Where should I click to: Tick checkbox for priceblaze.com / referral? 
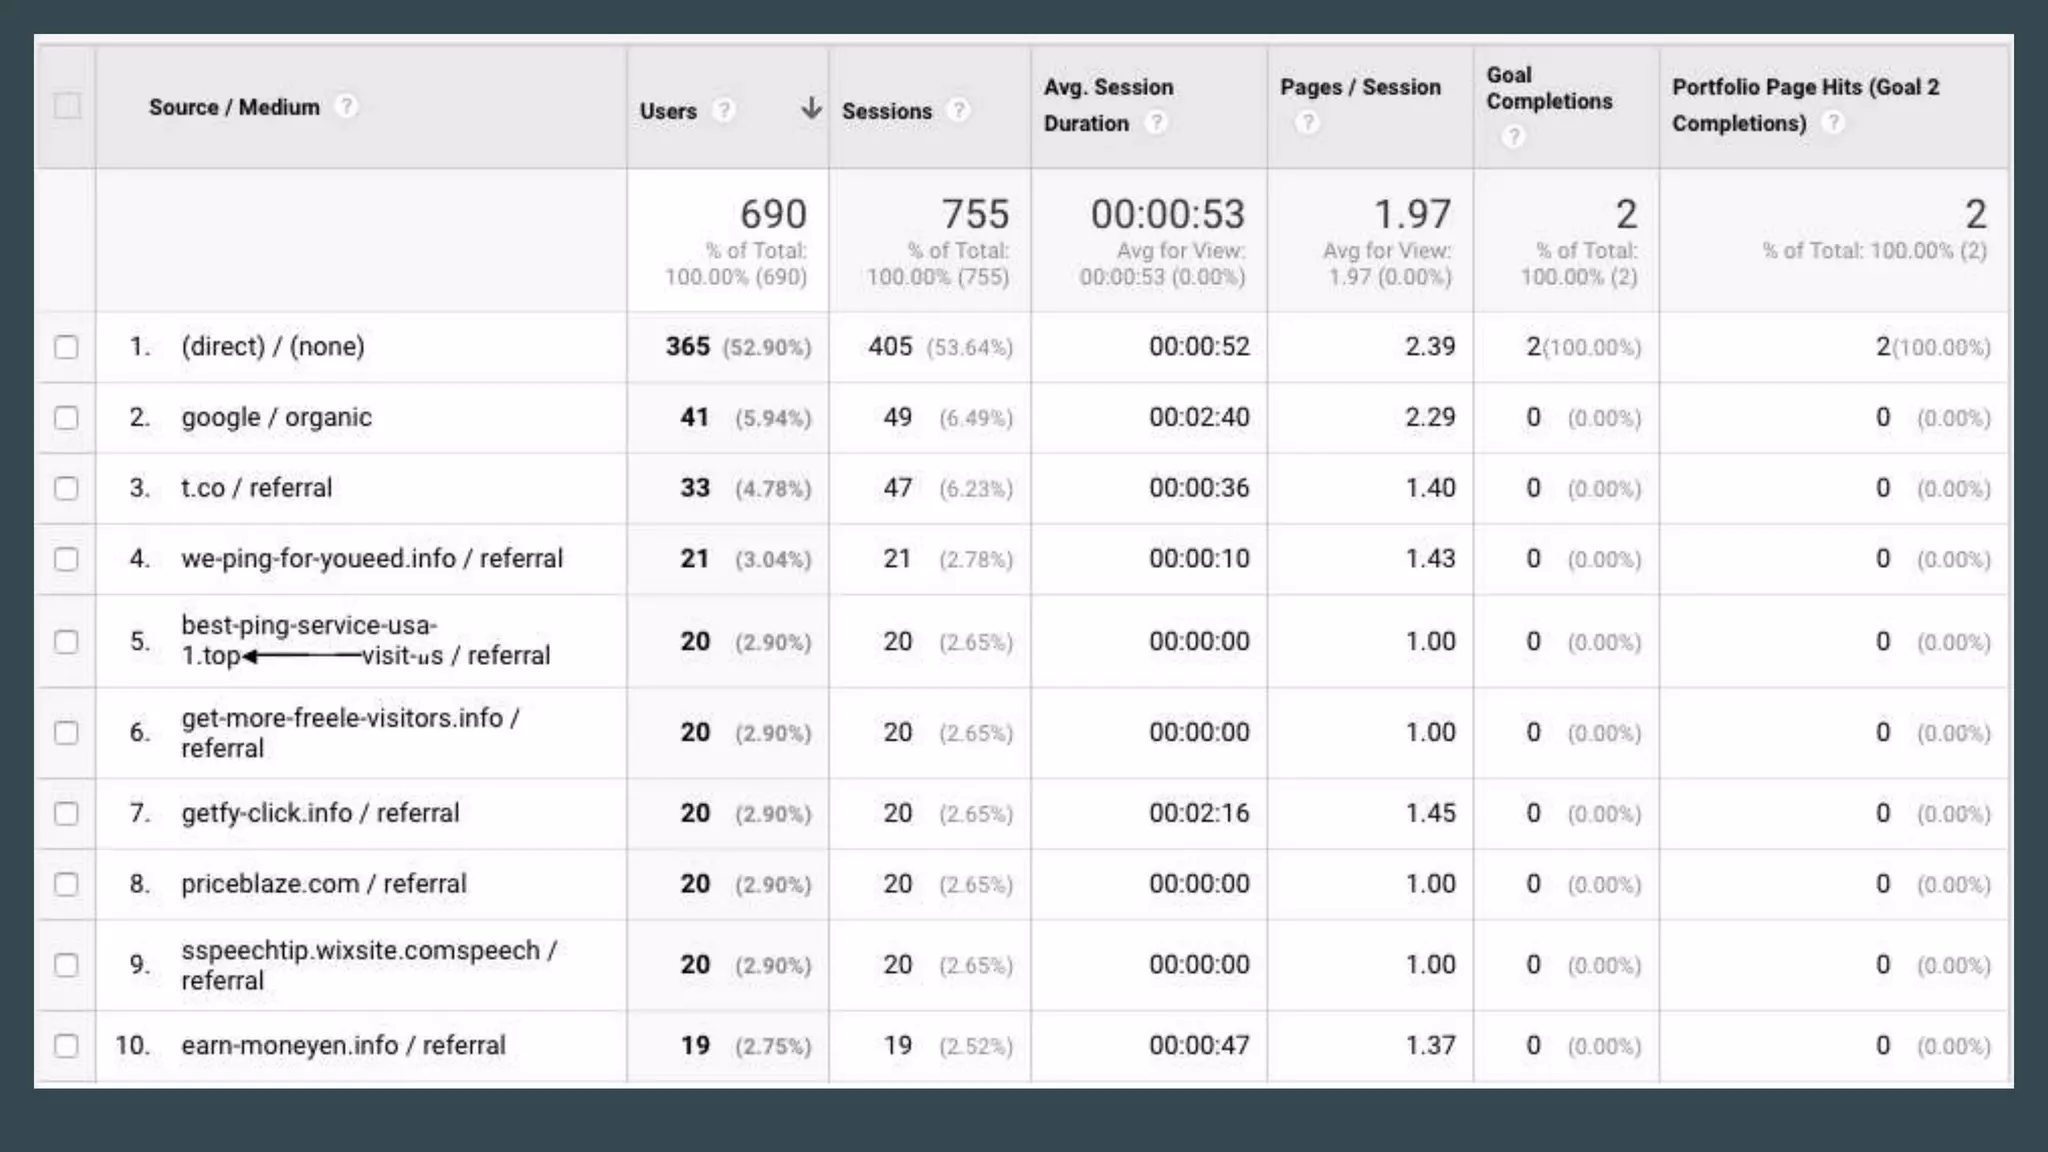[66, 885]
